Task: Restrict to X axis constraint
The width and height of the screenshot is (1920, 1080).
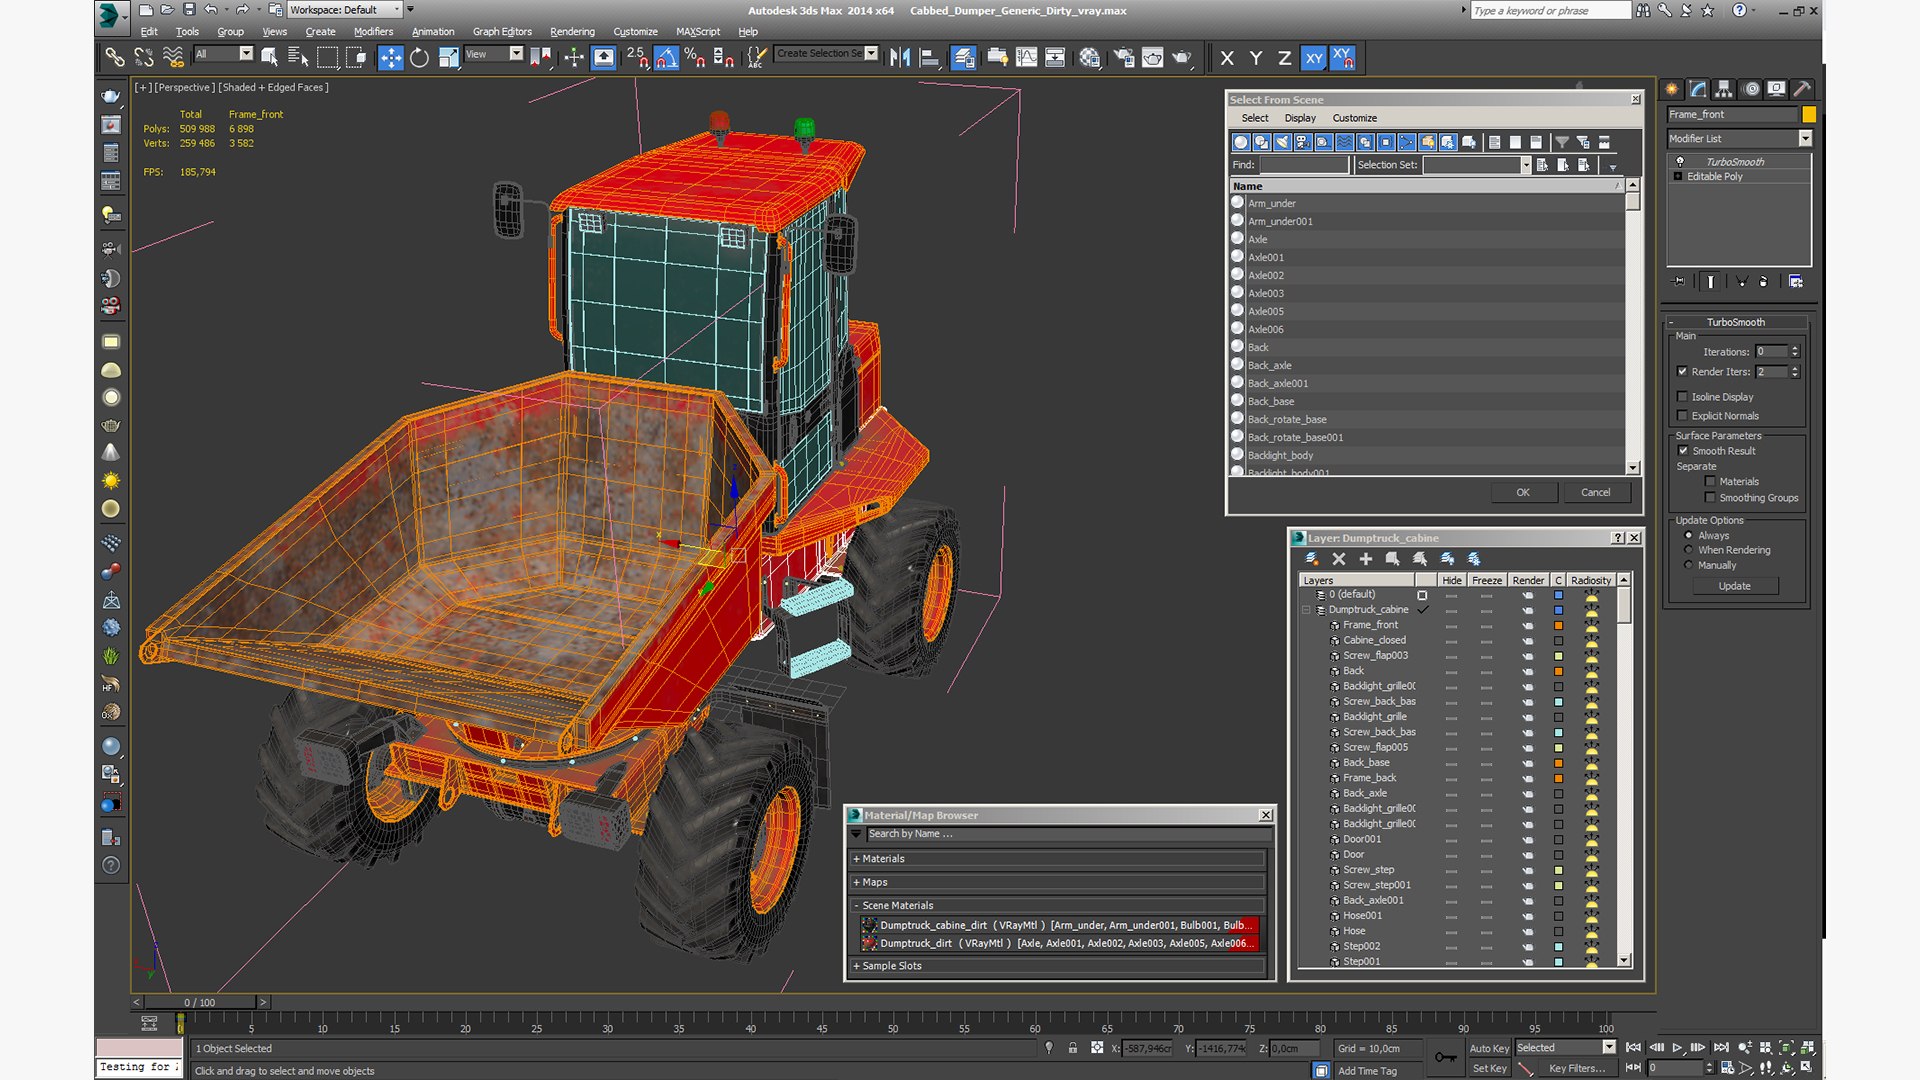Action: click(x=1227, y=58)
